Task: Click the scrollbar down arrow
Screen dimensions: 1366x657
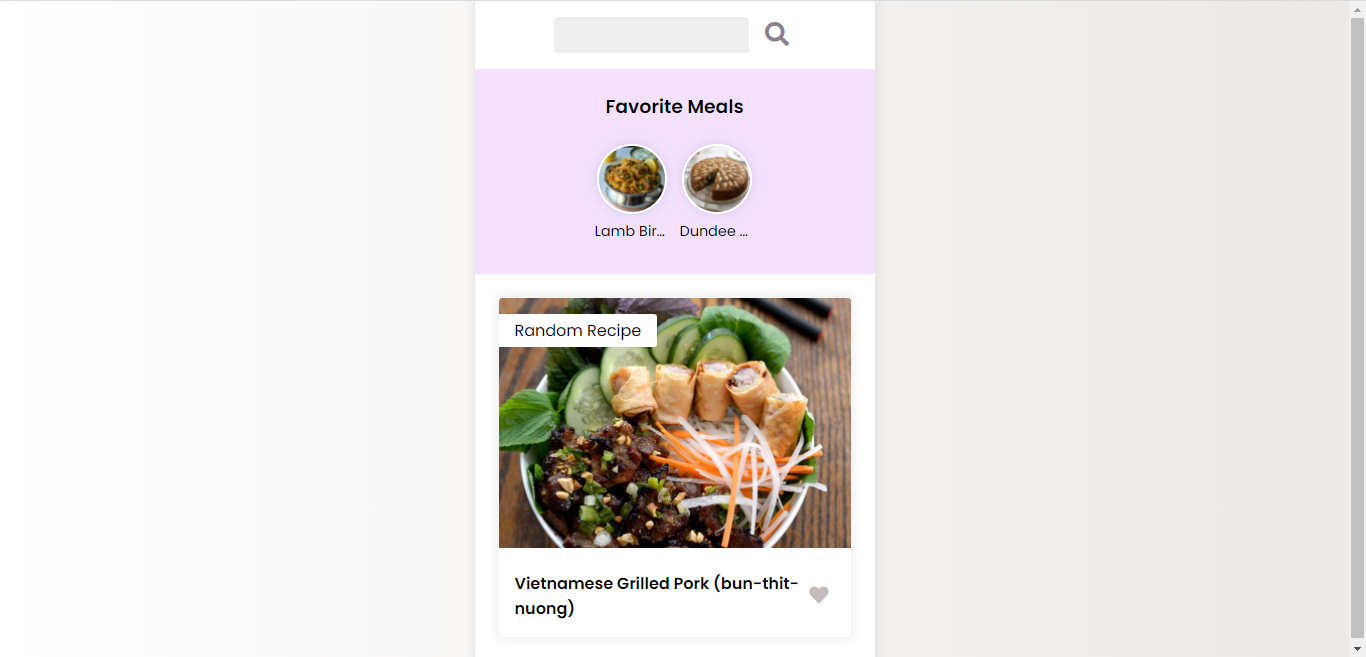Action: point(1359,649)
